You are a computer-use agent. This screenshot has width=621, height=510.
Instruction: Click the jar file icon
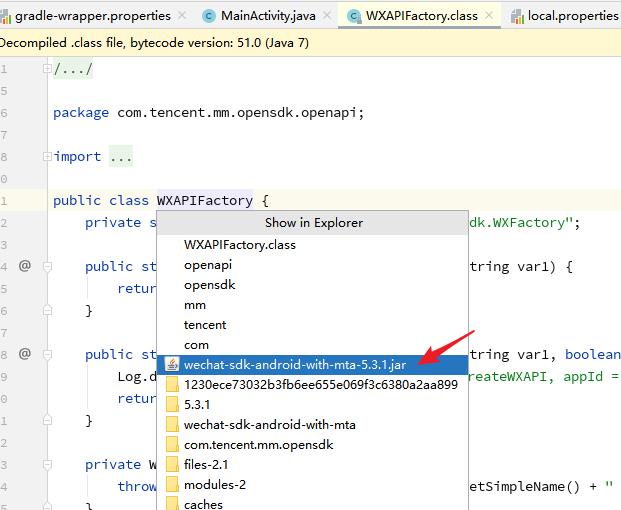coord(172,364)
